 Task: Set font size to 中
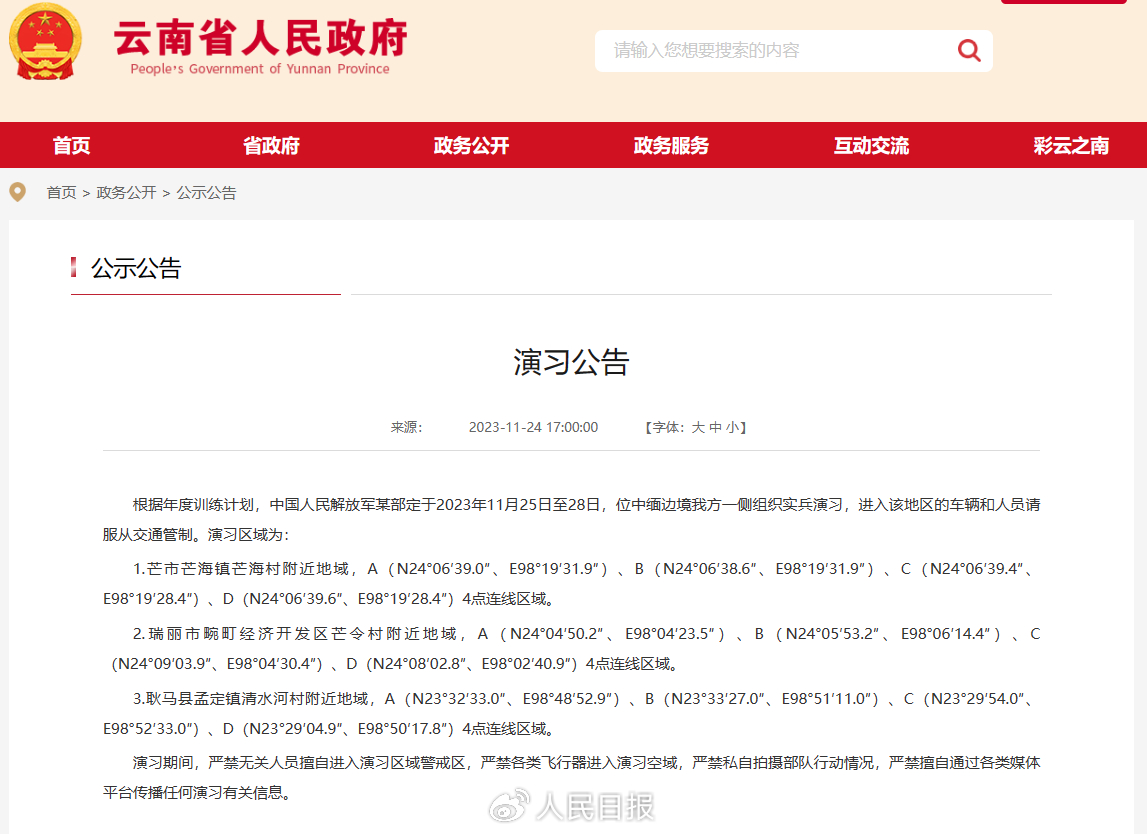pos(715,427)
